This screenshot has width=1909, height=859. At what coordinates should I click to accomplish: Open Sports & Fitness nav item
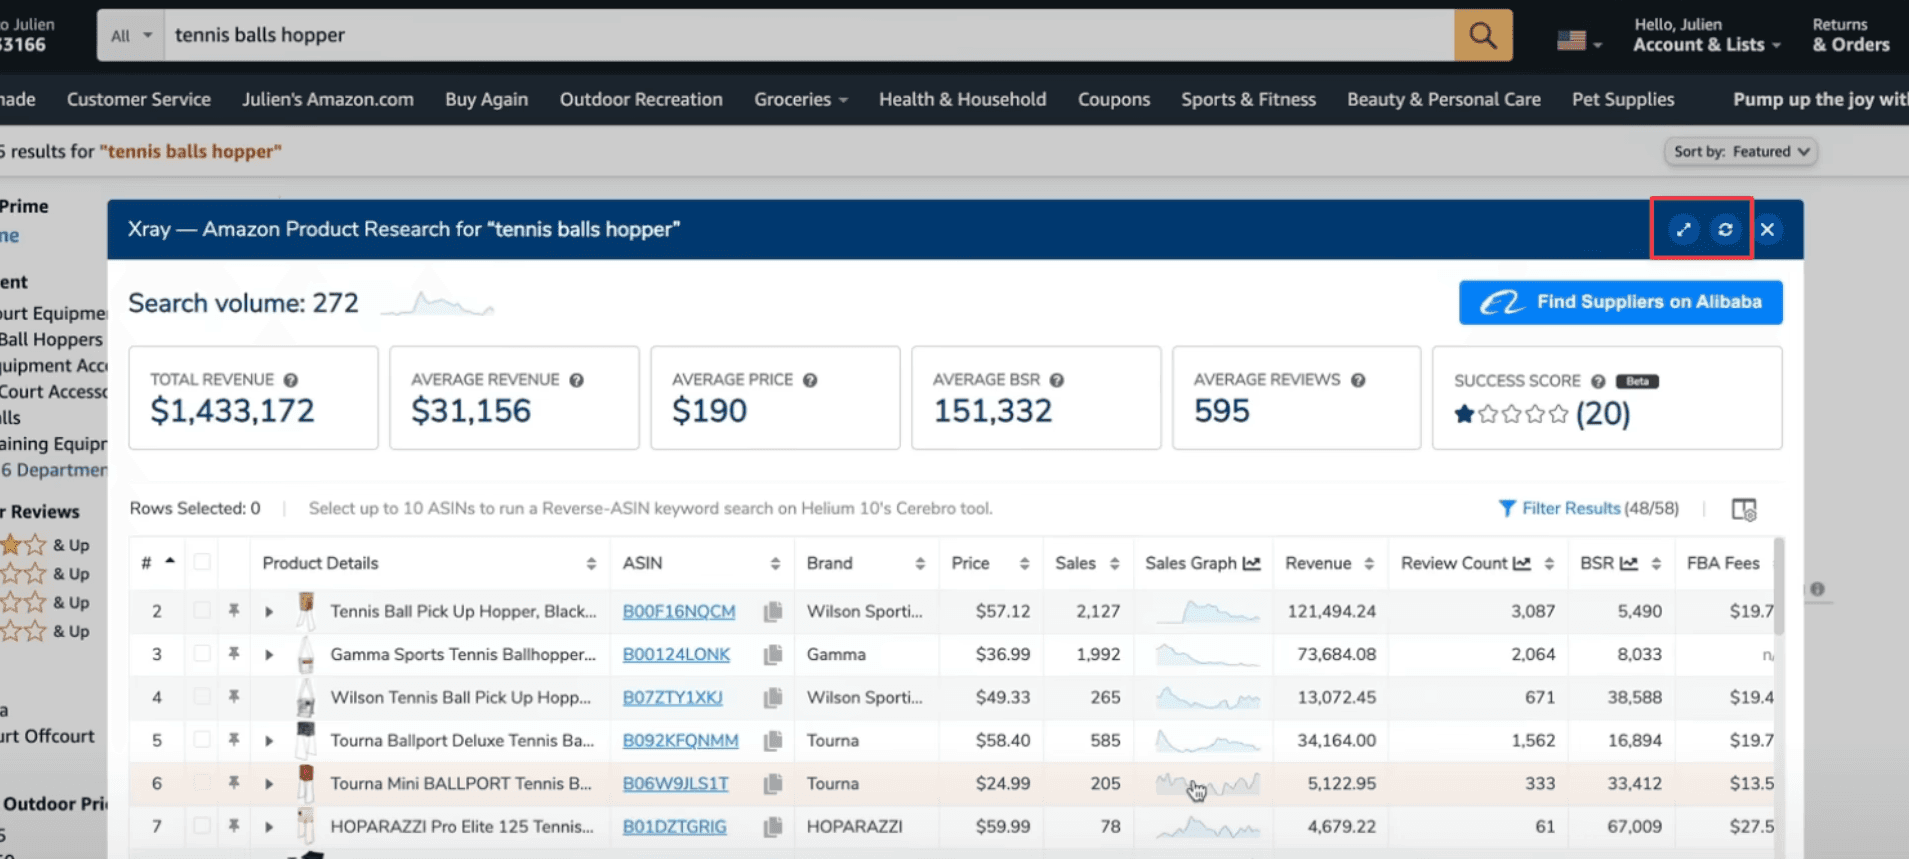coord(1248,99)
